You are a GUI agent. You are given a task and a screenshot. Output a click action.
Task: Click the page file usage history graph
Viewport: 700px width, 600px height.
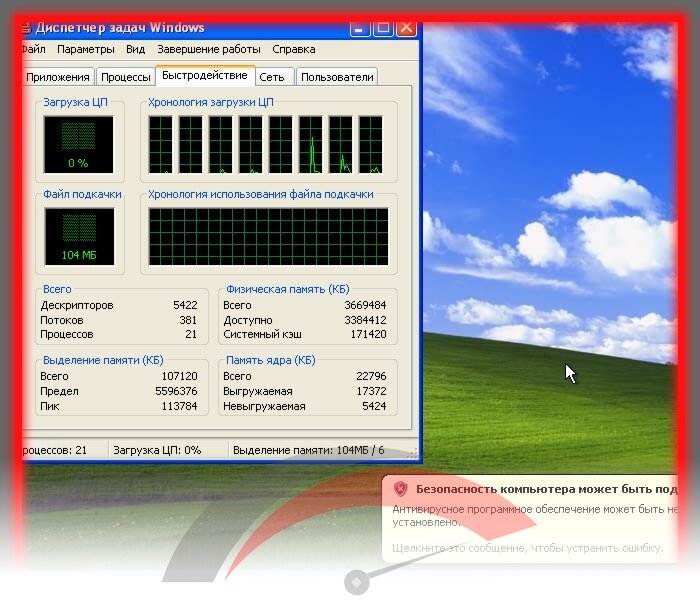(268, 237)
